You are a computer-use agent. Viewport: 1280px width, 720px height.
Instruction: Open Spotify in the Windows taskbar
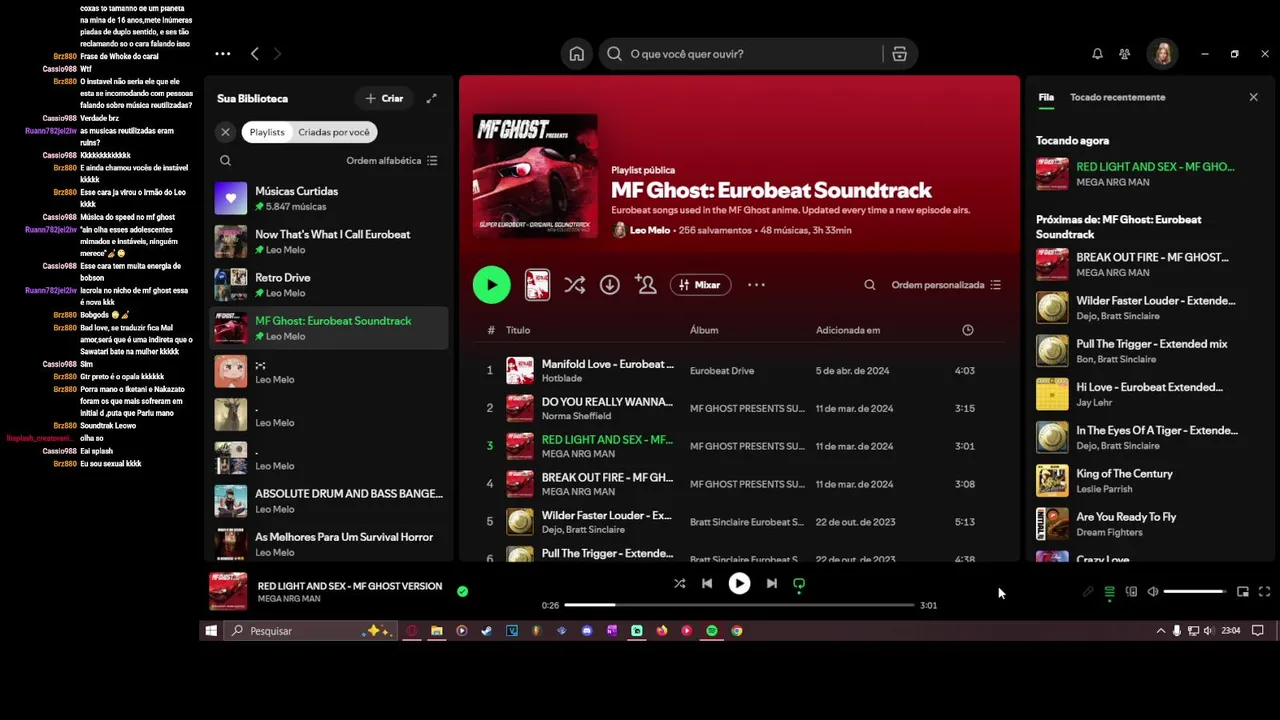712,631
